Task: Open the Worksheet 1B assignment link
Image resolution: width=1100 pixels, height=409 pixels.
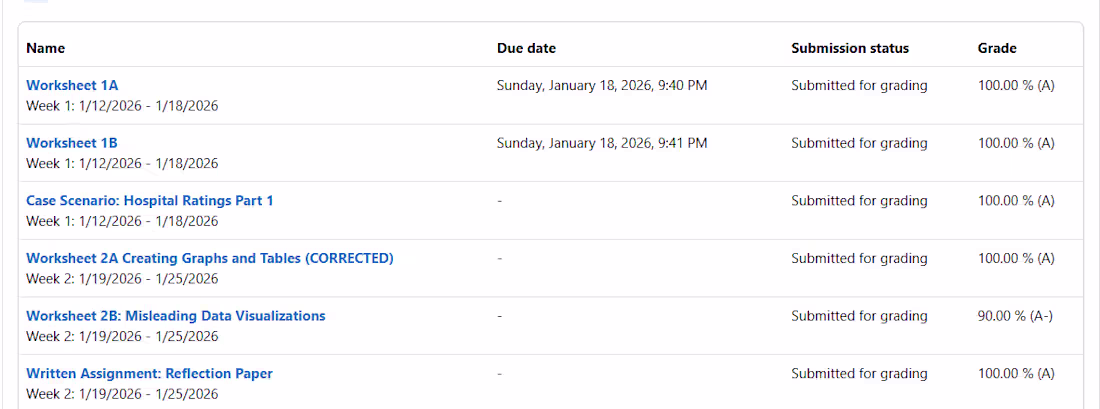Action: pos(72,143)
